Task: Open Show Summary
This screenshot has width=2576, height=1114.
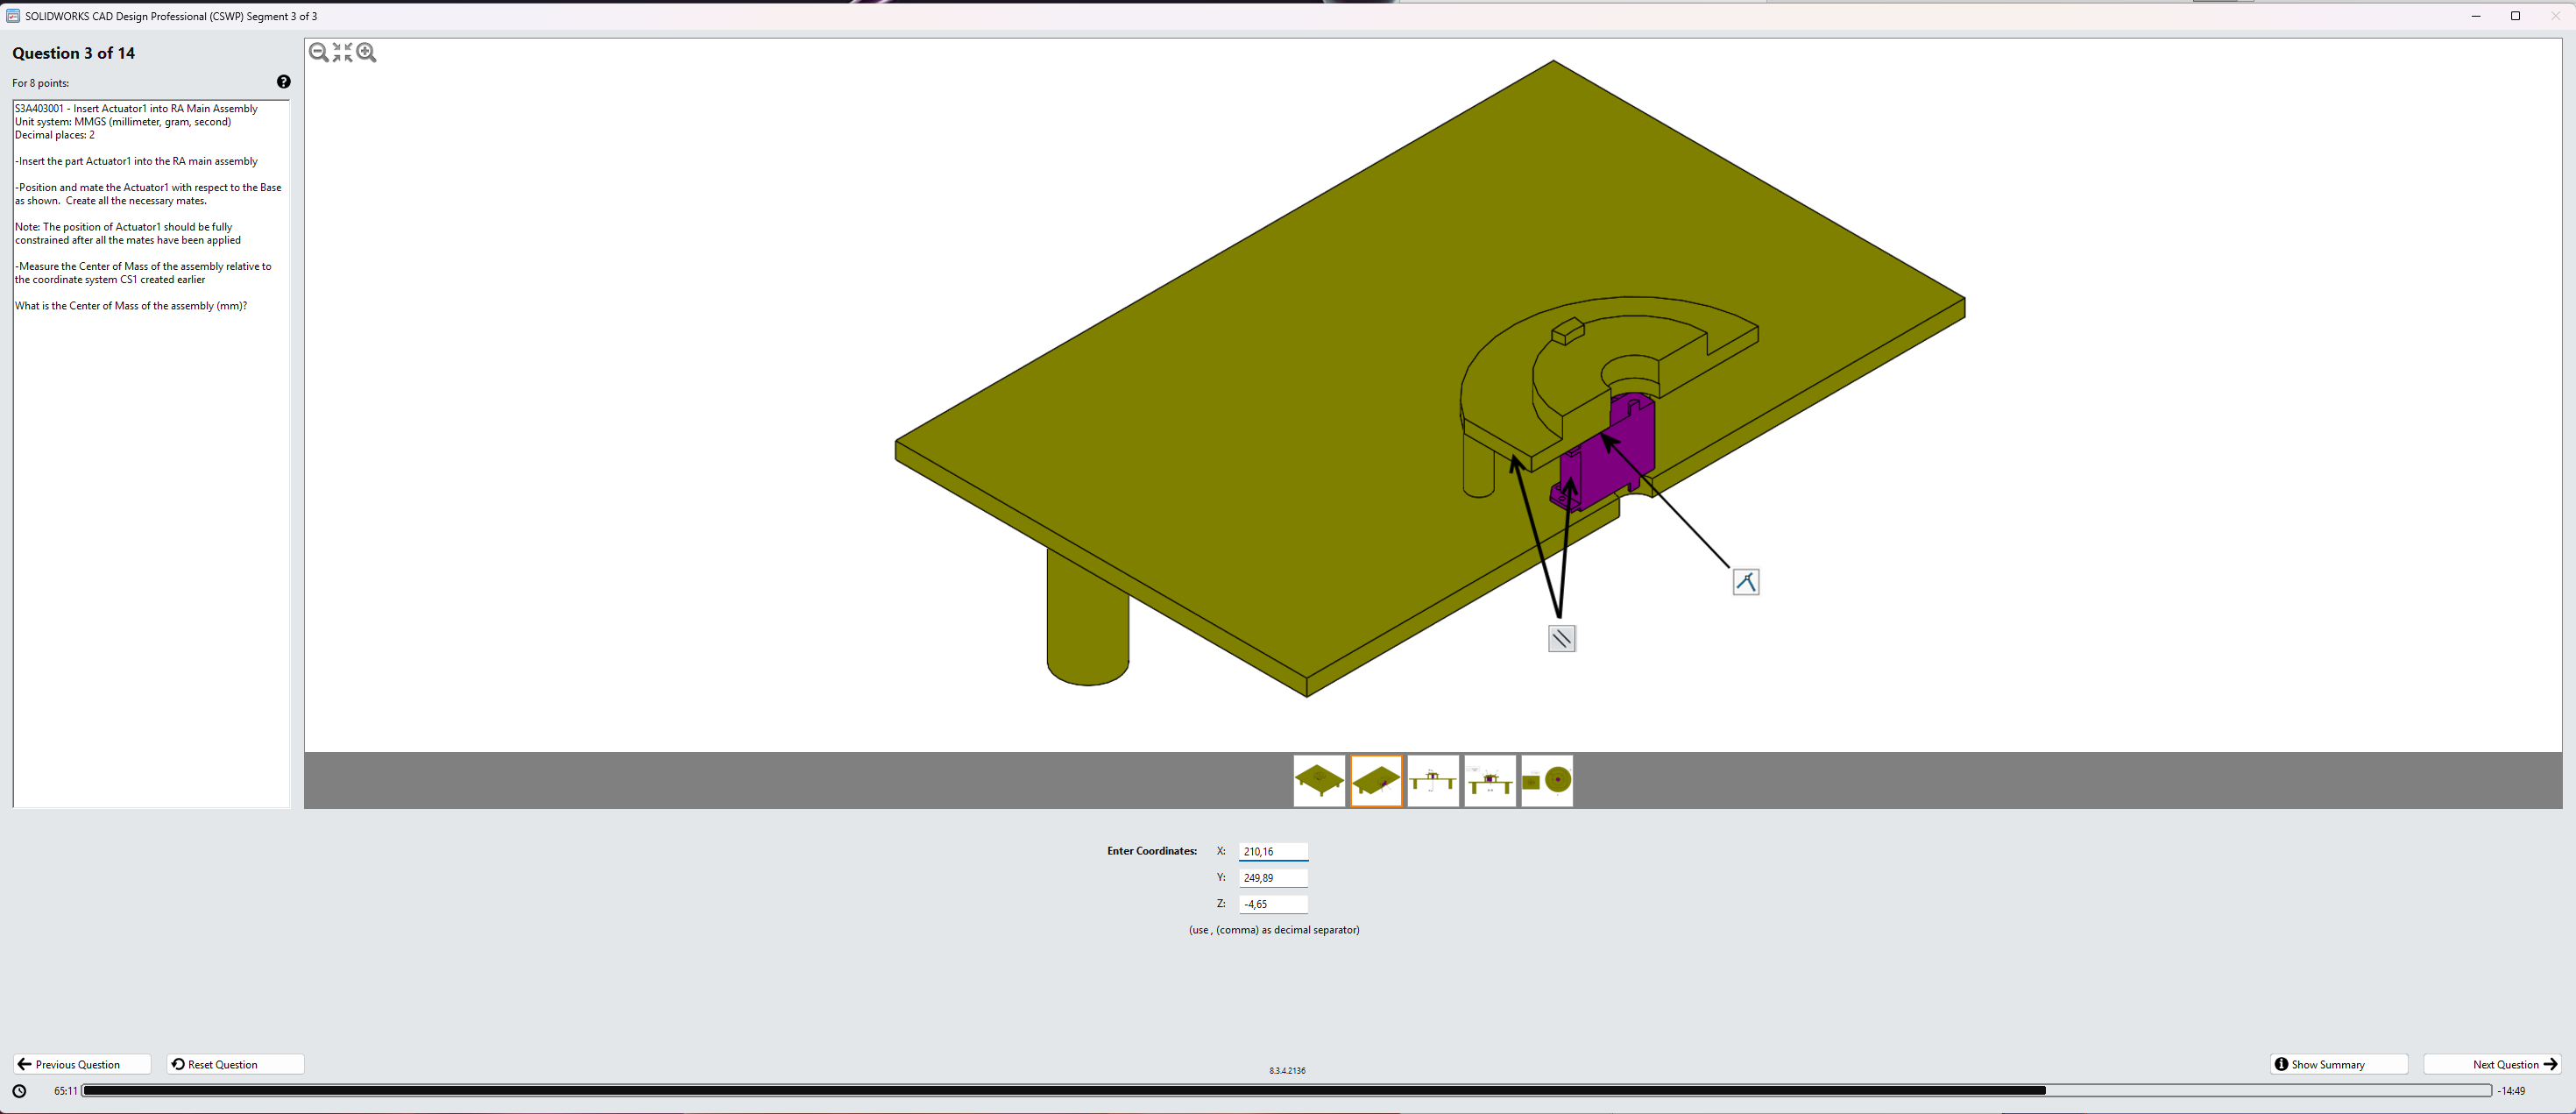Action: click(2338, 1064)
